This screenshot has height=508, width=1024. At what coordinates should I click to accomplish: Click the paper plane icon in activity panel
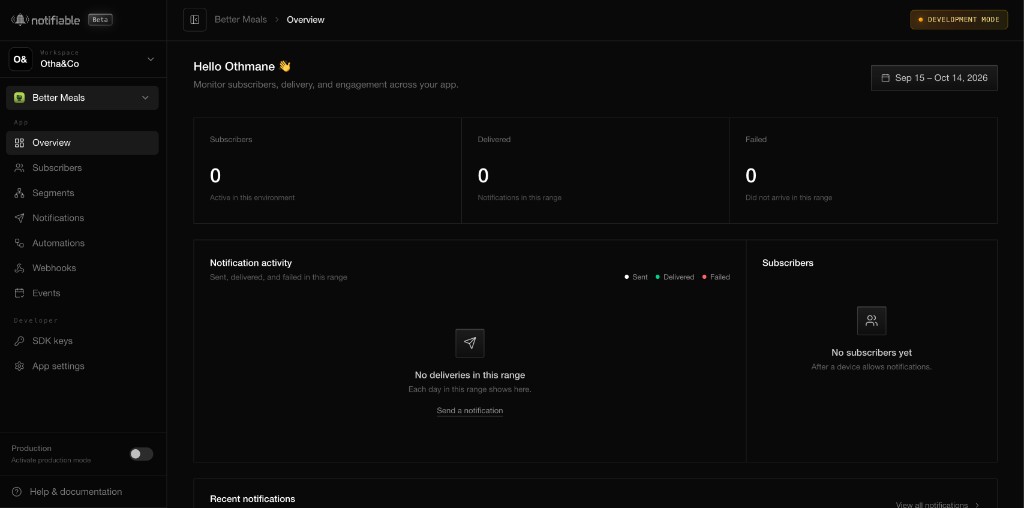coord(470,343)
